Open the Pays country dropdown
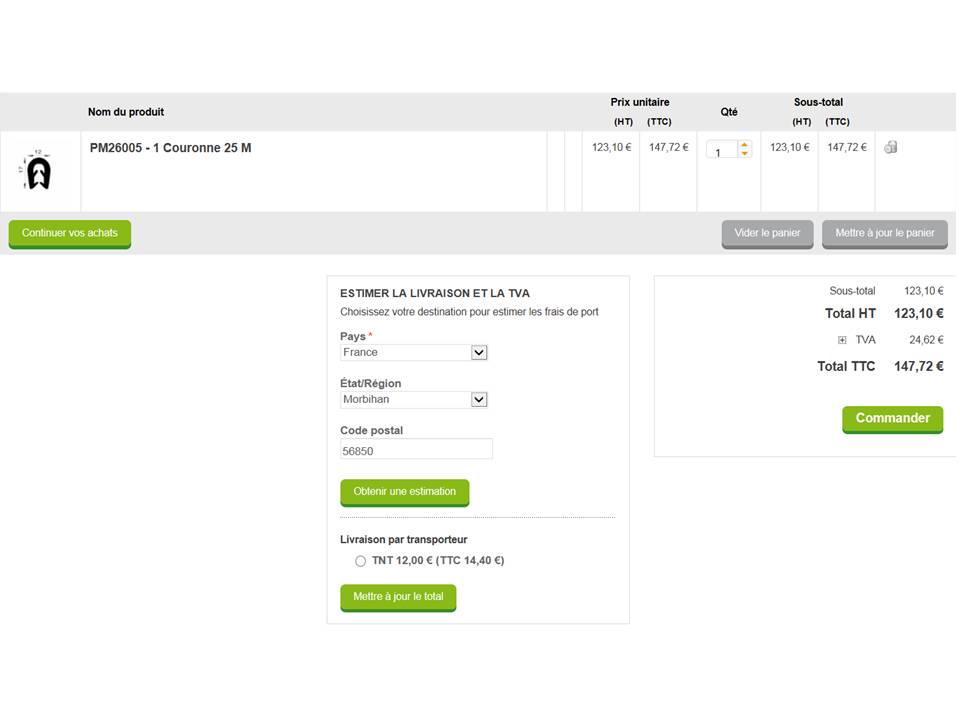Image resolution: width=960 pixels, height=720 pixels. tap(413, 352)
